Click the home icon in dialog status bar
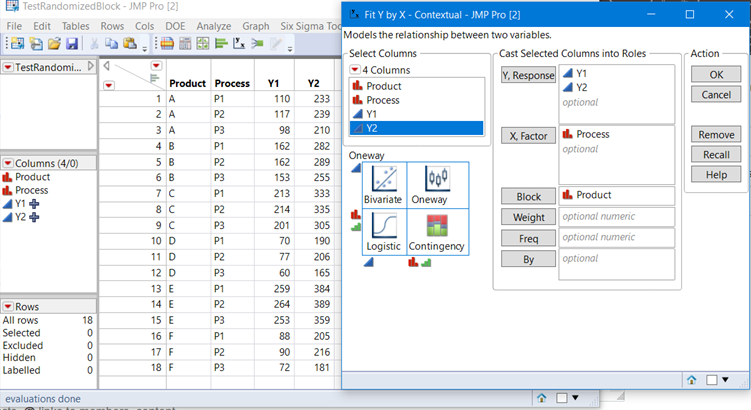This screenshot has width=751, height=410. click(692, 380)
